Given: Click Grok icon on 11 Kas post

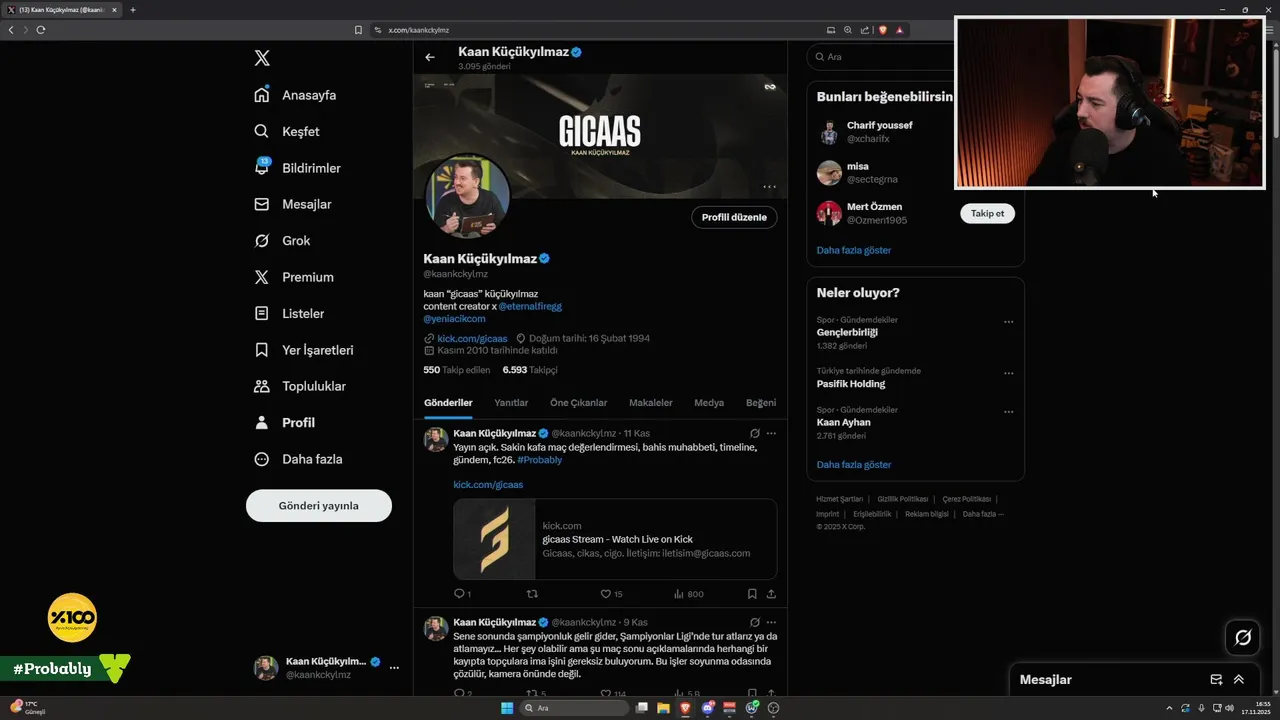Looking at the screenshot, I should (755, 433).
